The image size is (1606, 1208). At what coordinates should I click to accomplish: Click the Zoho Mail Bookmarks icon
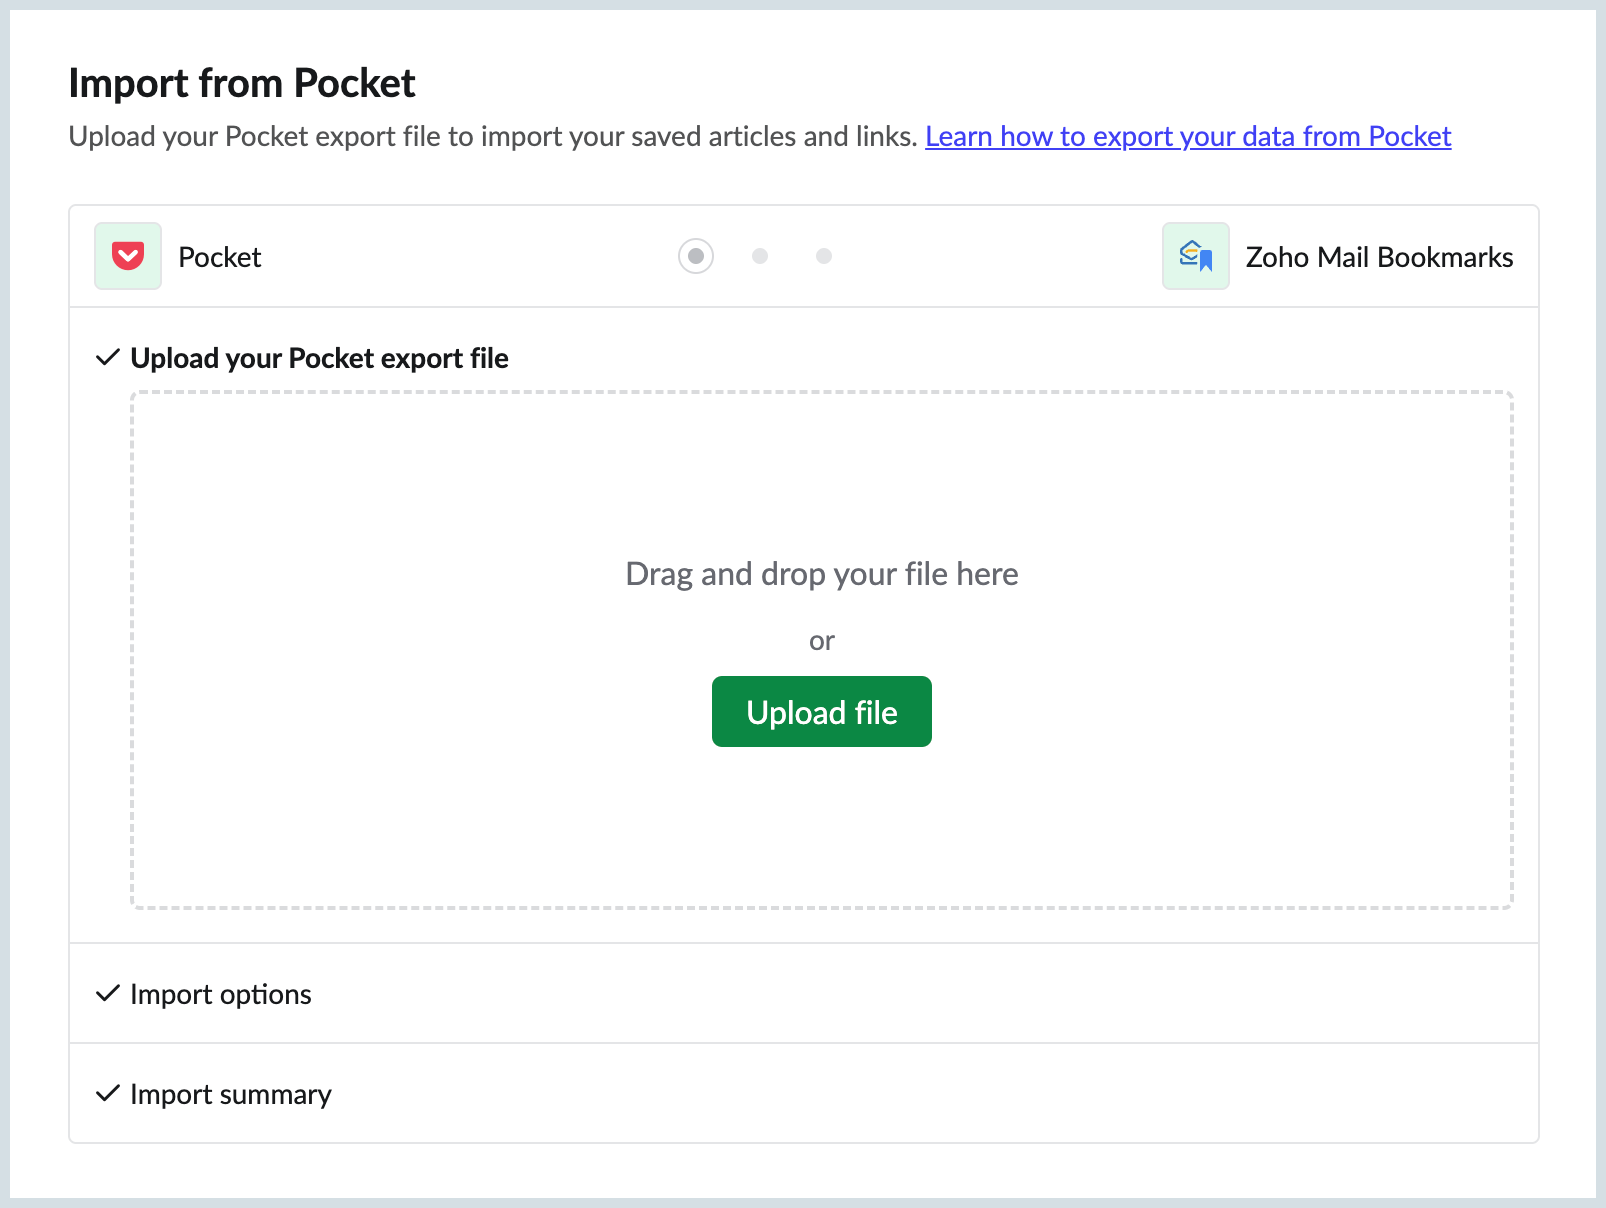tap(1195, 256)
